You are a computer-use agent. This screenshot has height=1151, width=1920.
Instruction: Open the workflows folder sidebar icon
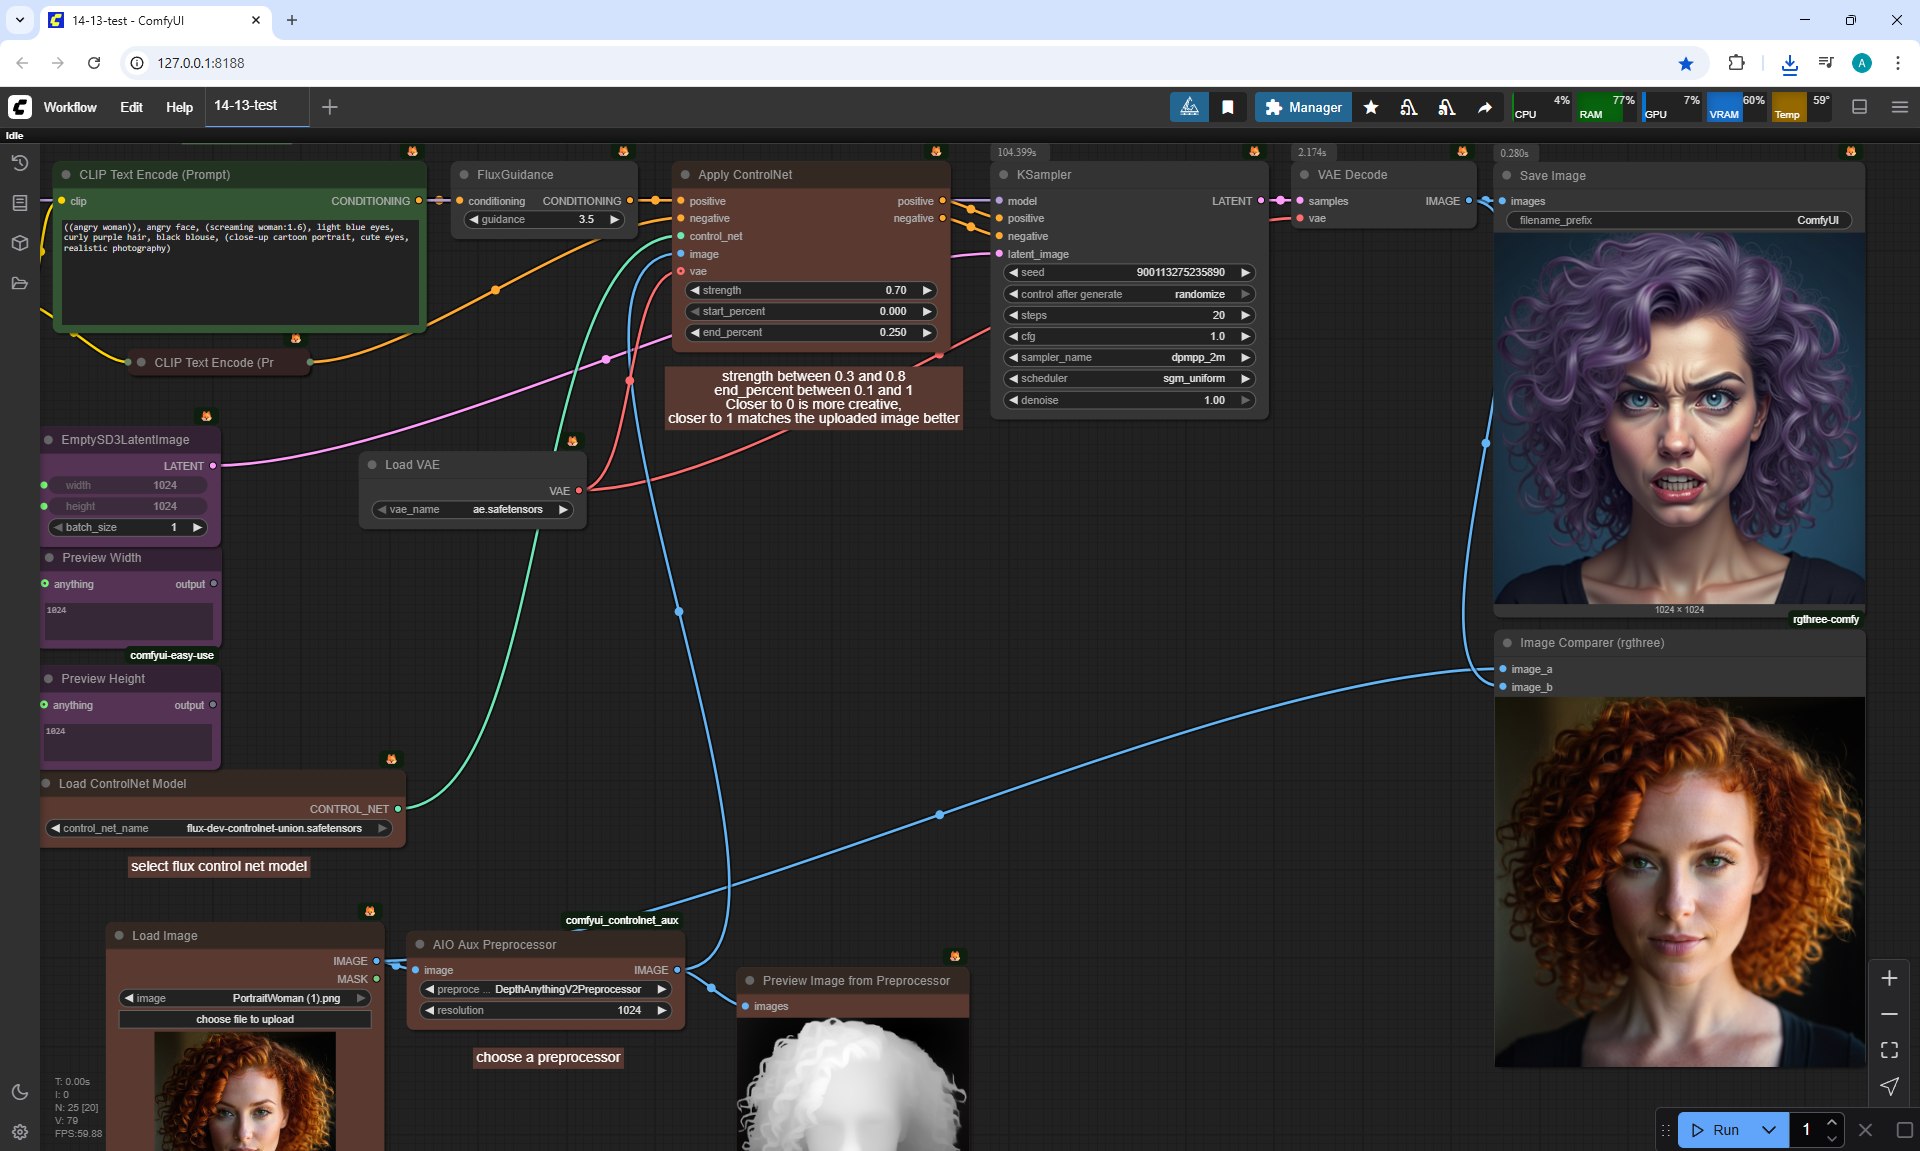[x=20, y=283]
